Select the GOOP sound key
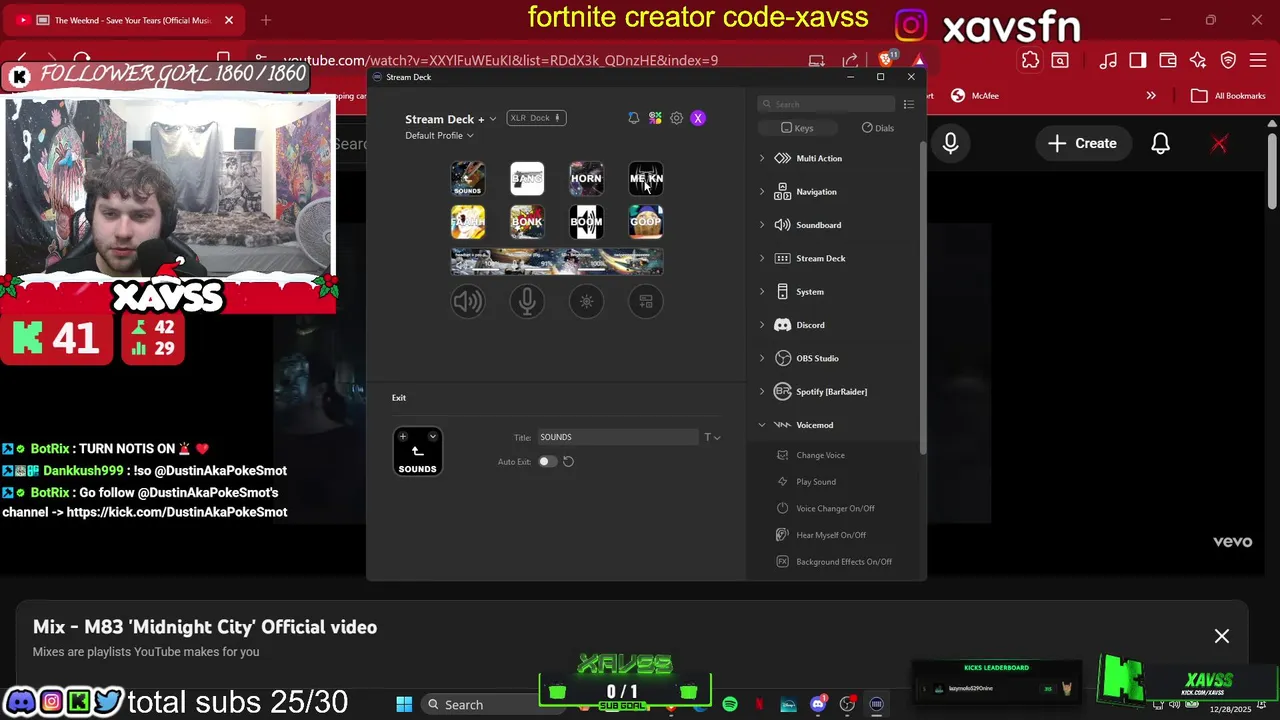Screen dimensions: 1280x720 click(x=646, y=222)
